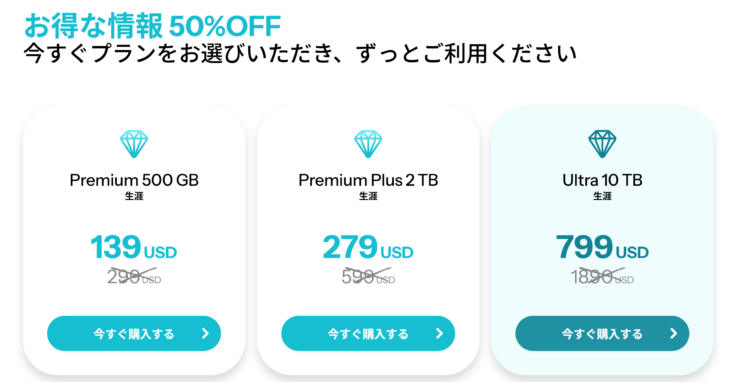The width and height of the screenshot is (740, 382).
Task: Click the 799 USD price
Action: [602, 247]
